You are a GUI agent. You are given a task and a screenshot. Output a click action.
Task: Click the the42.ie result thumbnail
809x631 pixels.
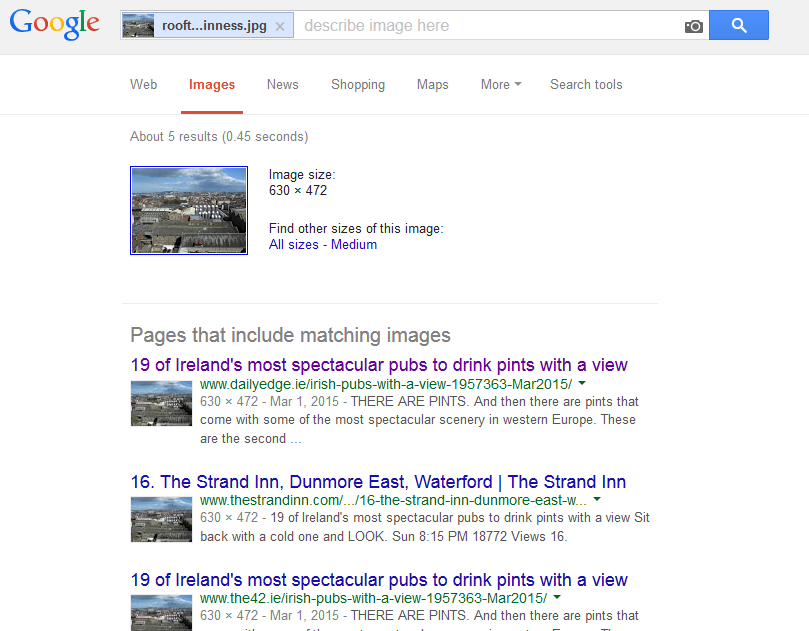161,613
